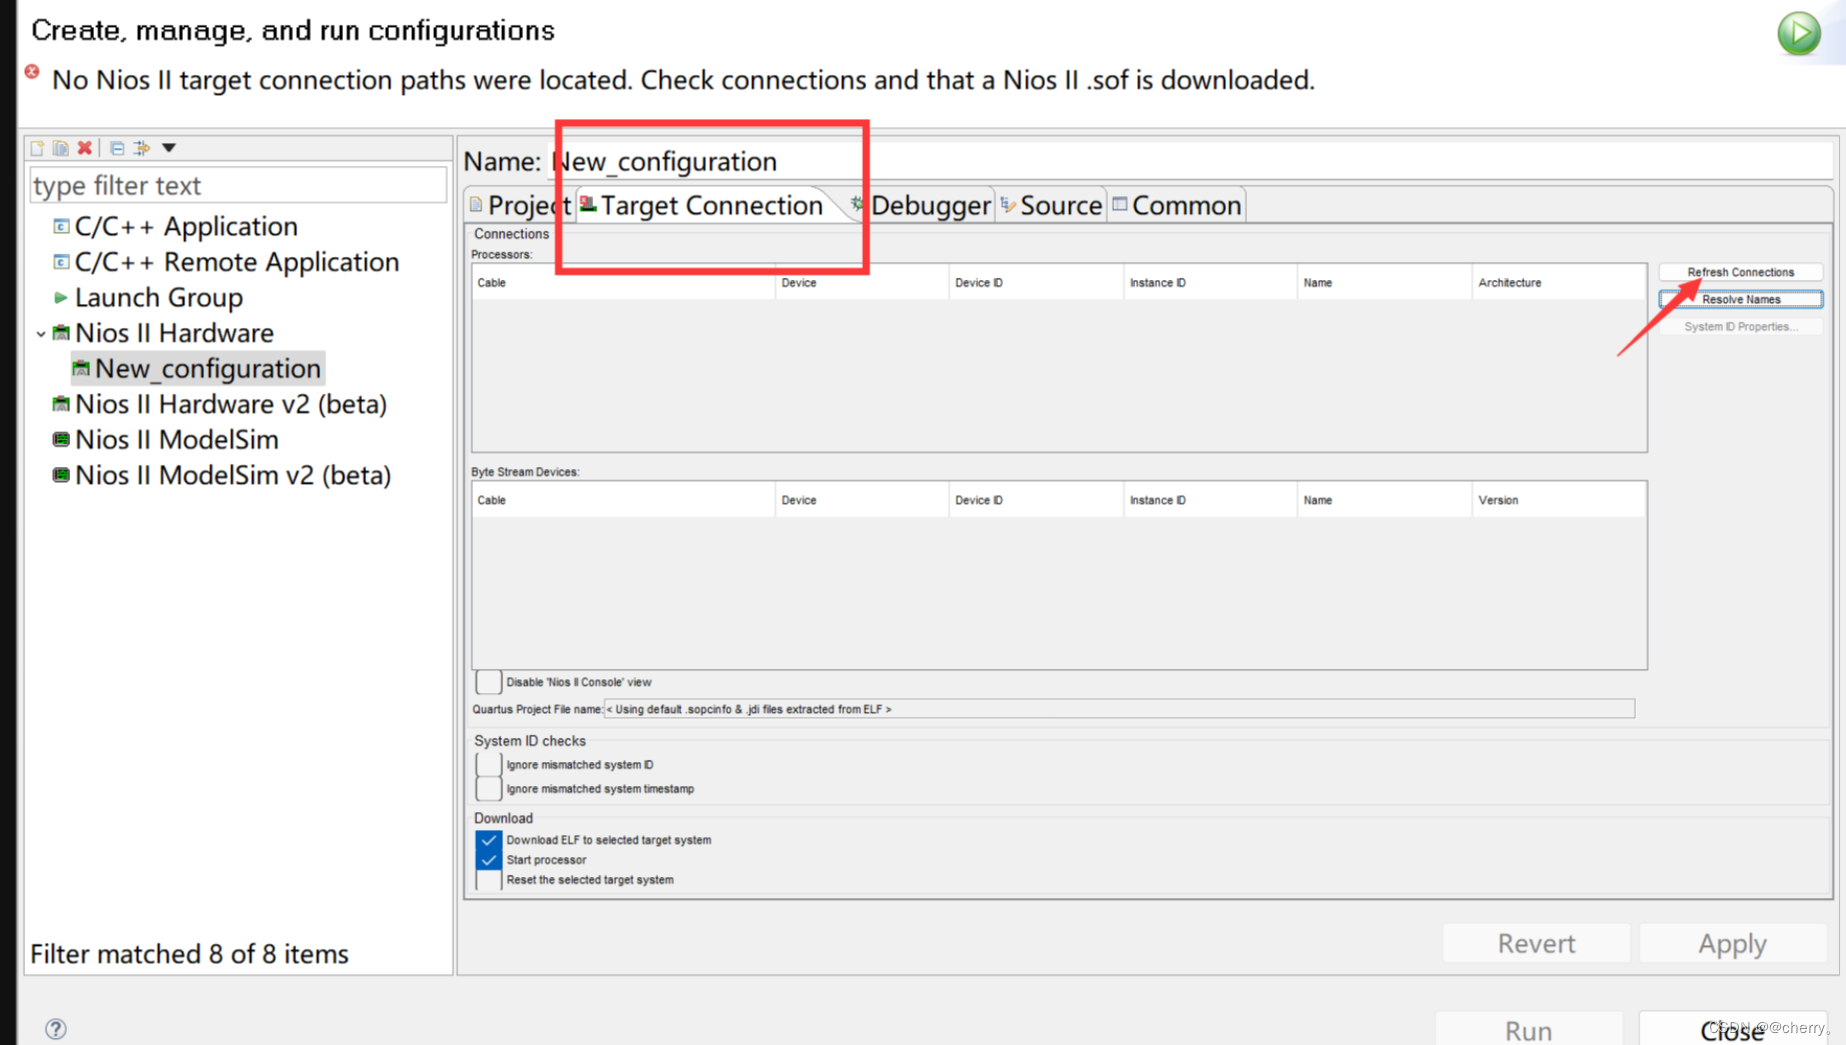Click the System ID Properties button
This screenshot has width=1846, height=1045.
click(x=1741, y=326)
